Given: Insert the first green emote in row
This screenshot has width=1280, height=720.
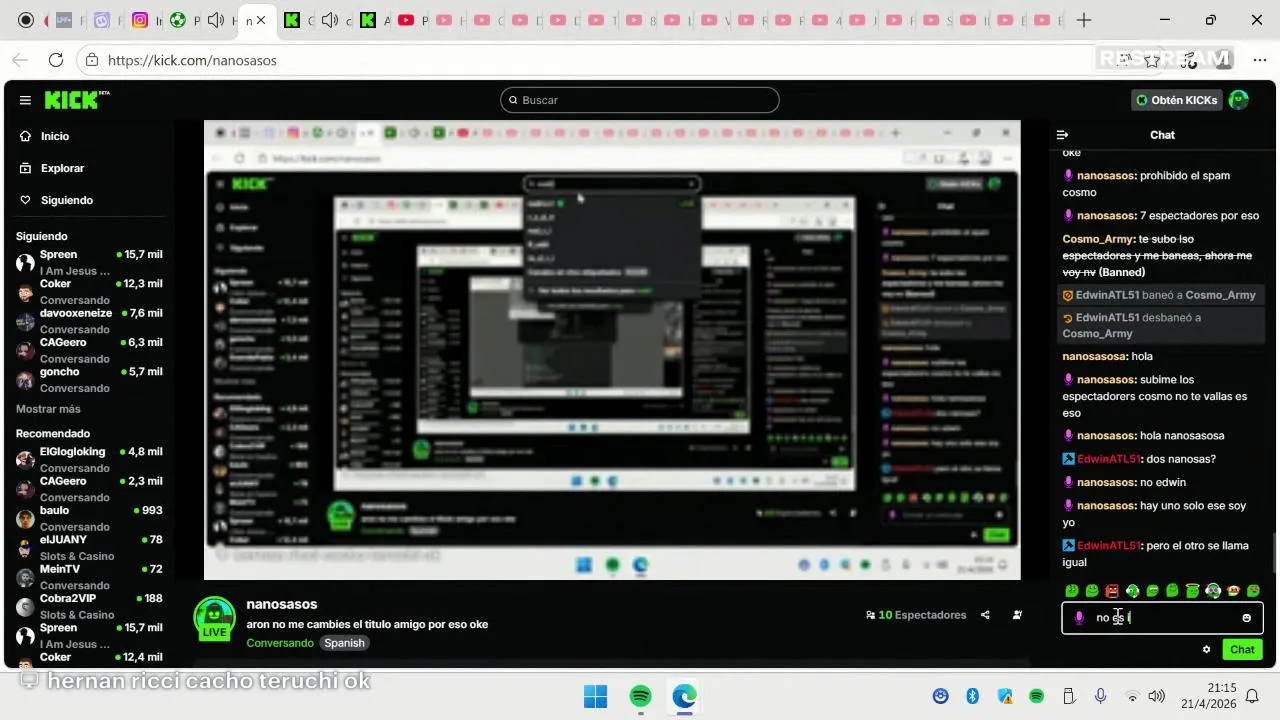Looking at the screenshot, I should pyautogui.click(x=1072, y=591).
